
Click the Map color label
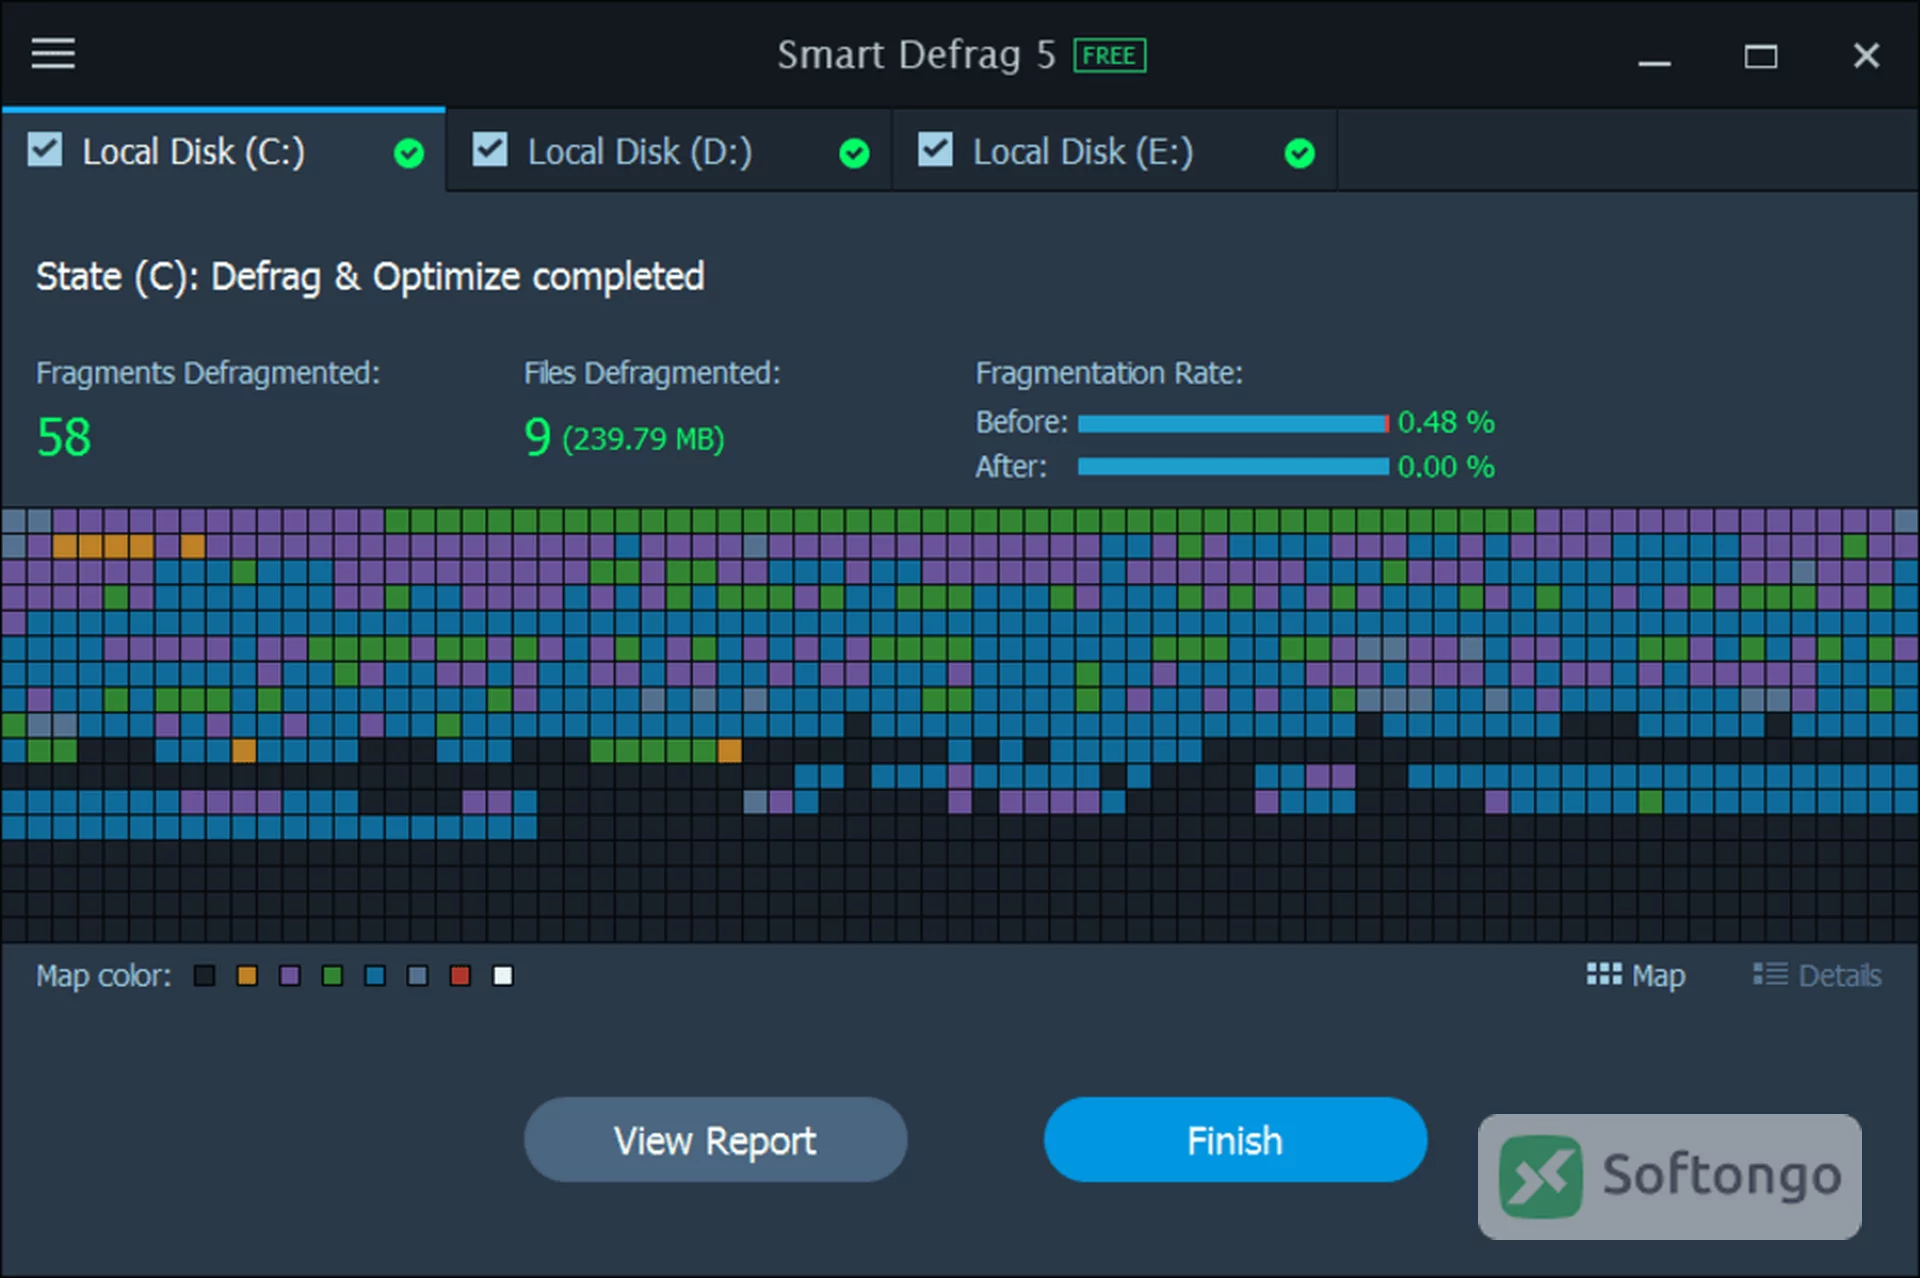[104, 975]
